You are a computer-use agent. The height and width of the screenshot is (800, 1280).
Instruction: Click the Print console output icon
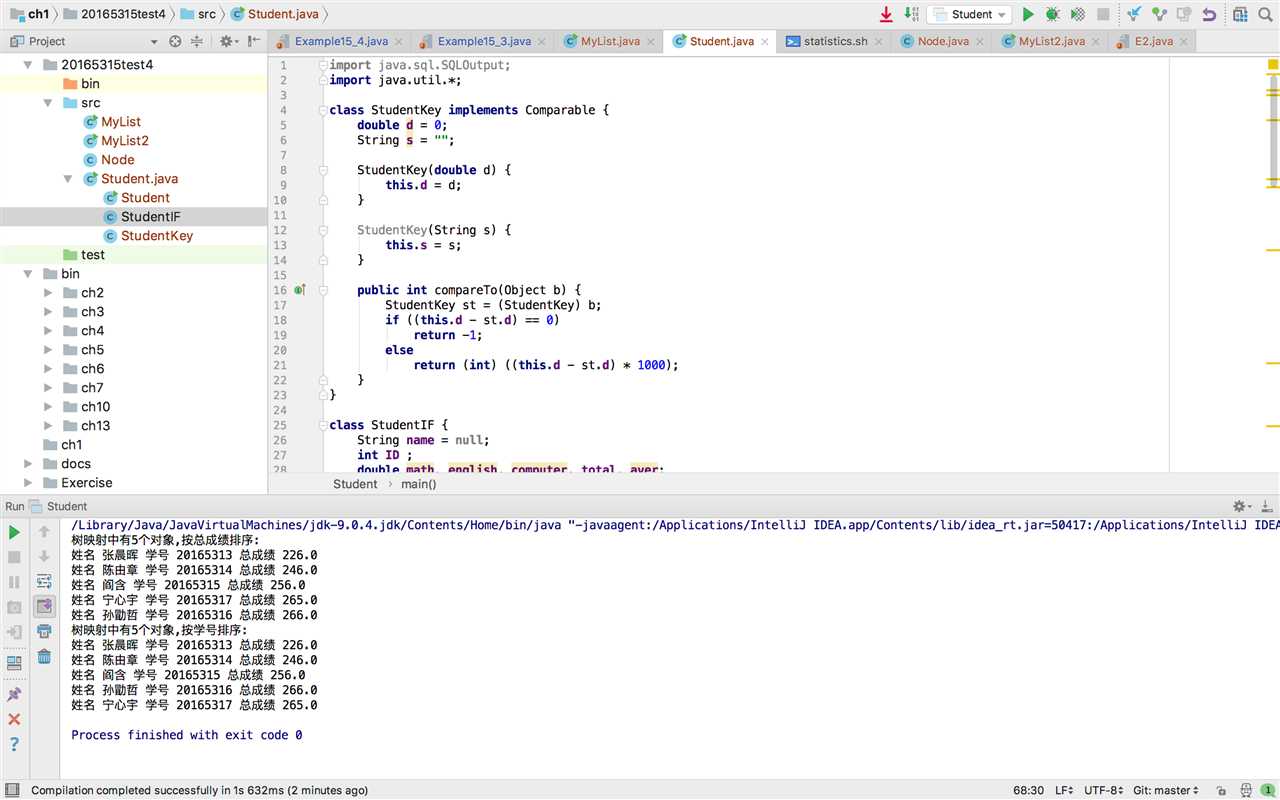(x=44, y=631)
